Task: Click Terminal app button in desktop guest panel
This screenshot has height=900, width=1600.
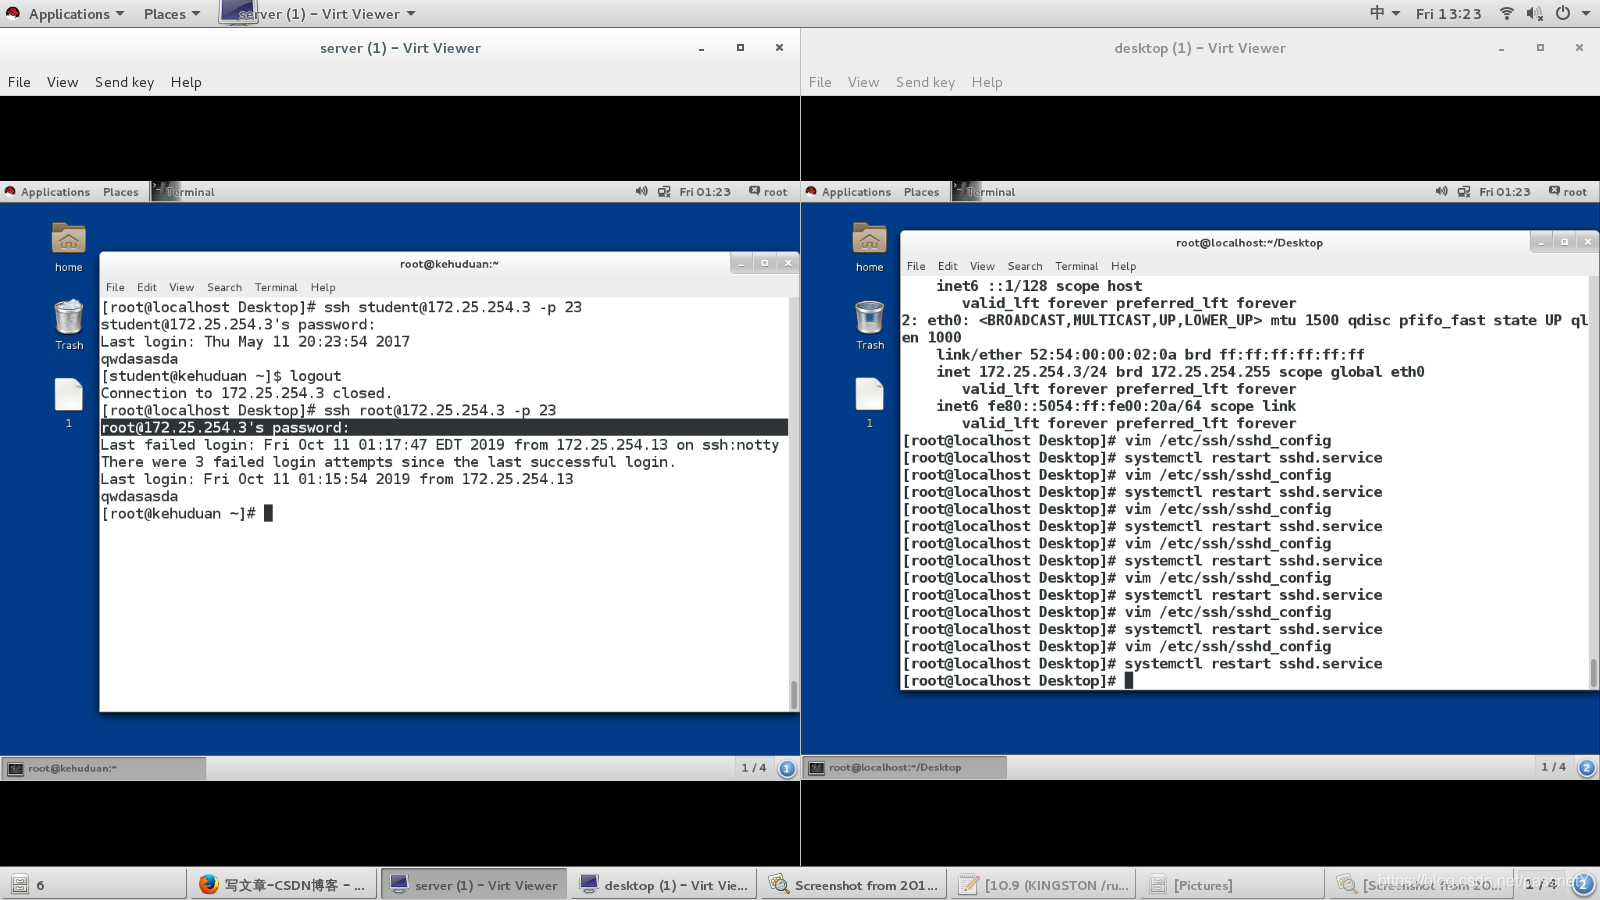Action: 985,192
